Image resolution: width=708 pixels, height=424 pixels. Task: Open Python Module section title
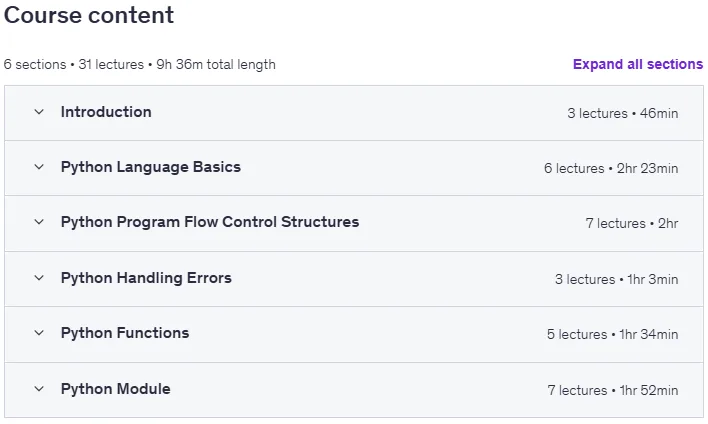pos(116,389)
